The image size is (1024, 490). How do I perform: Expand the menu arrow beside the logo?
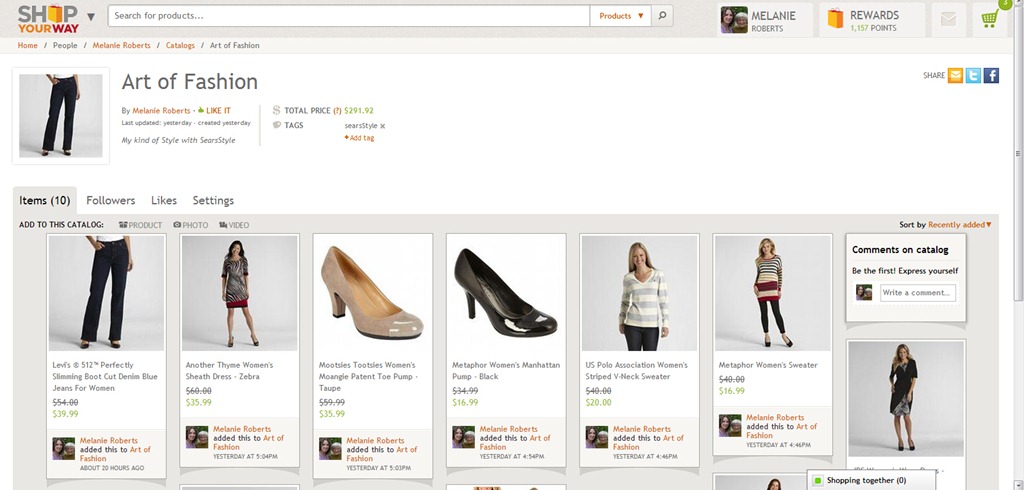[91, 17]
